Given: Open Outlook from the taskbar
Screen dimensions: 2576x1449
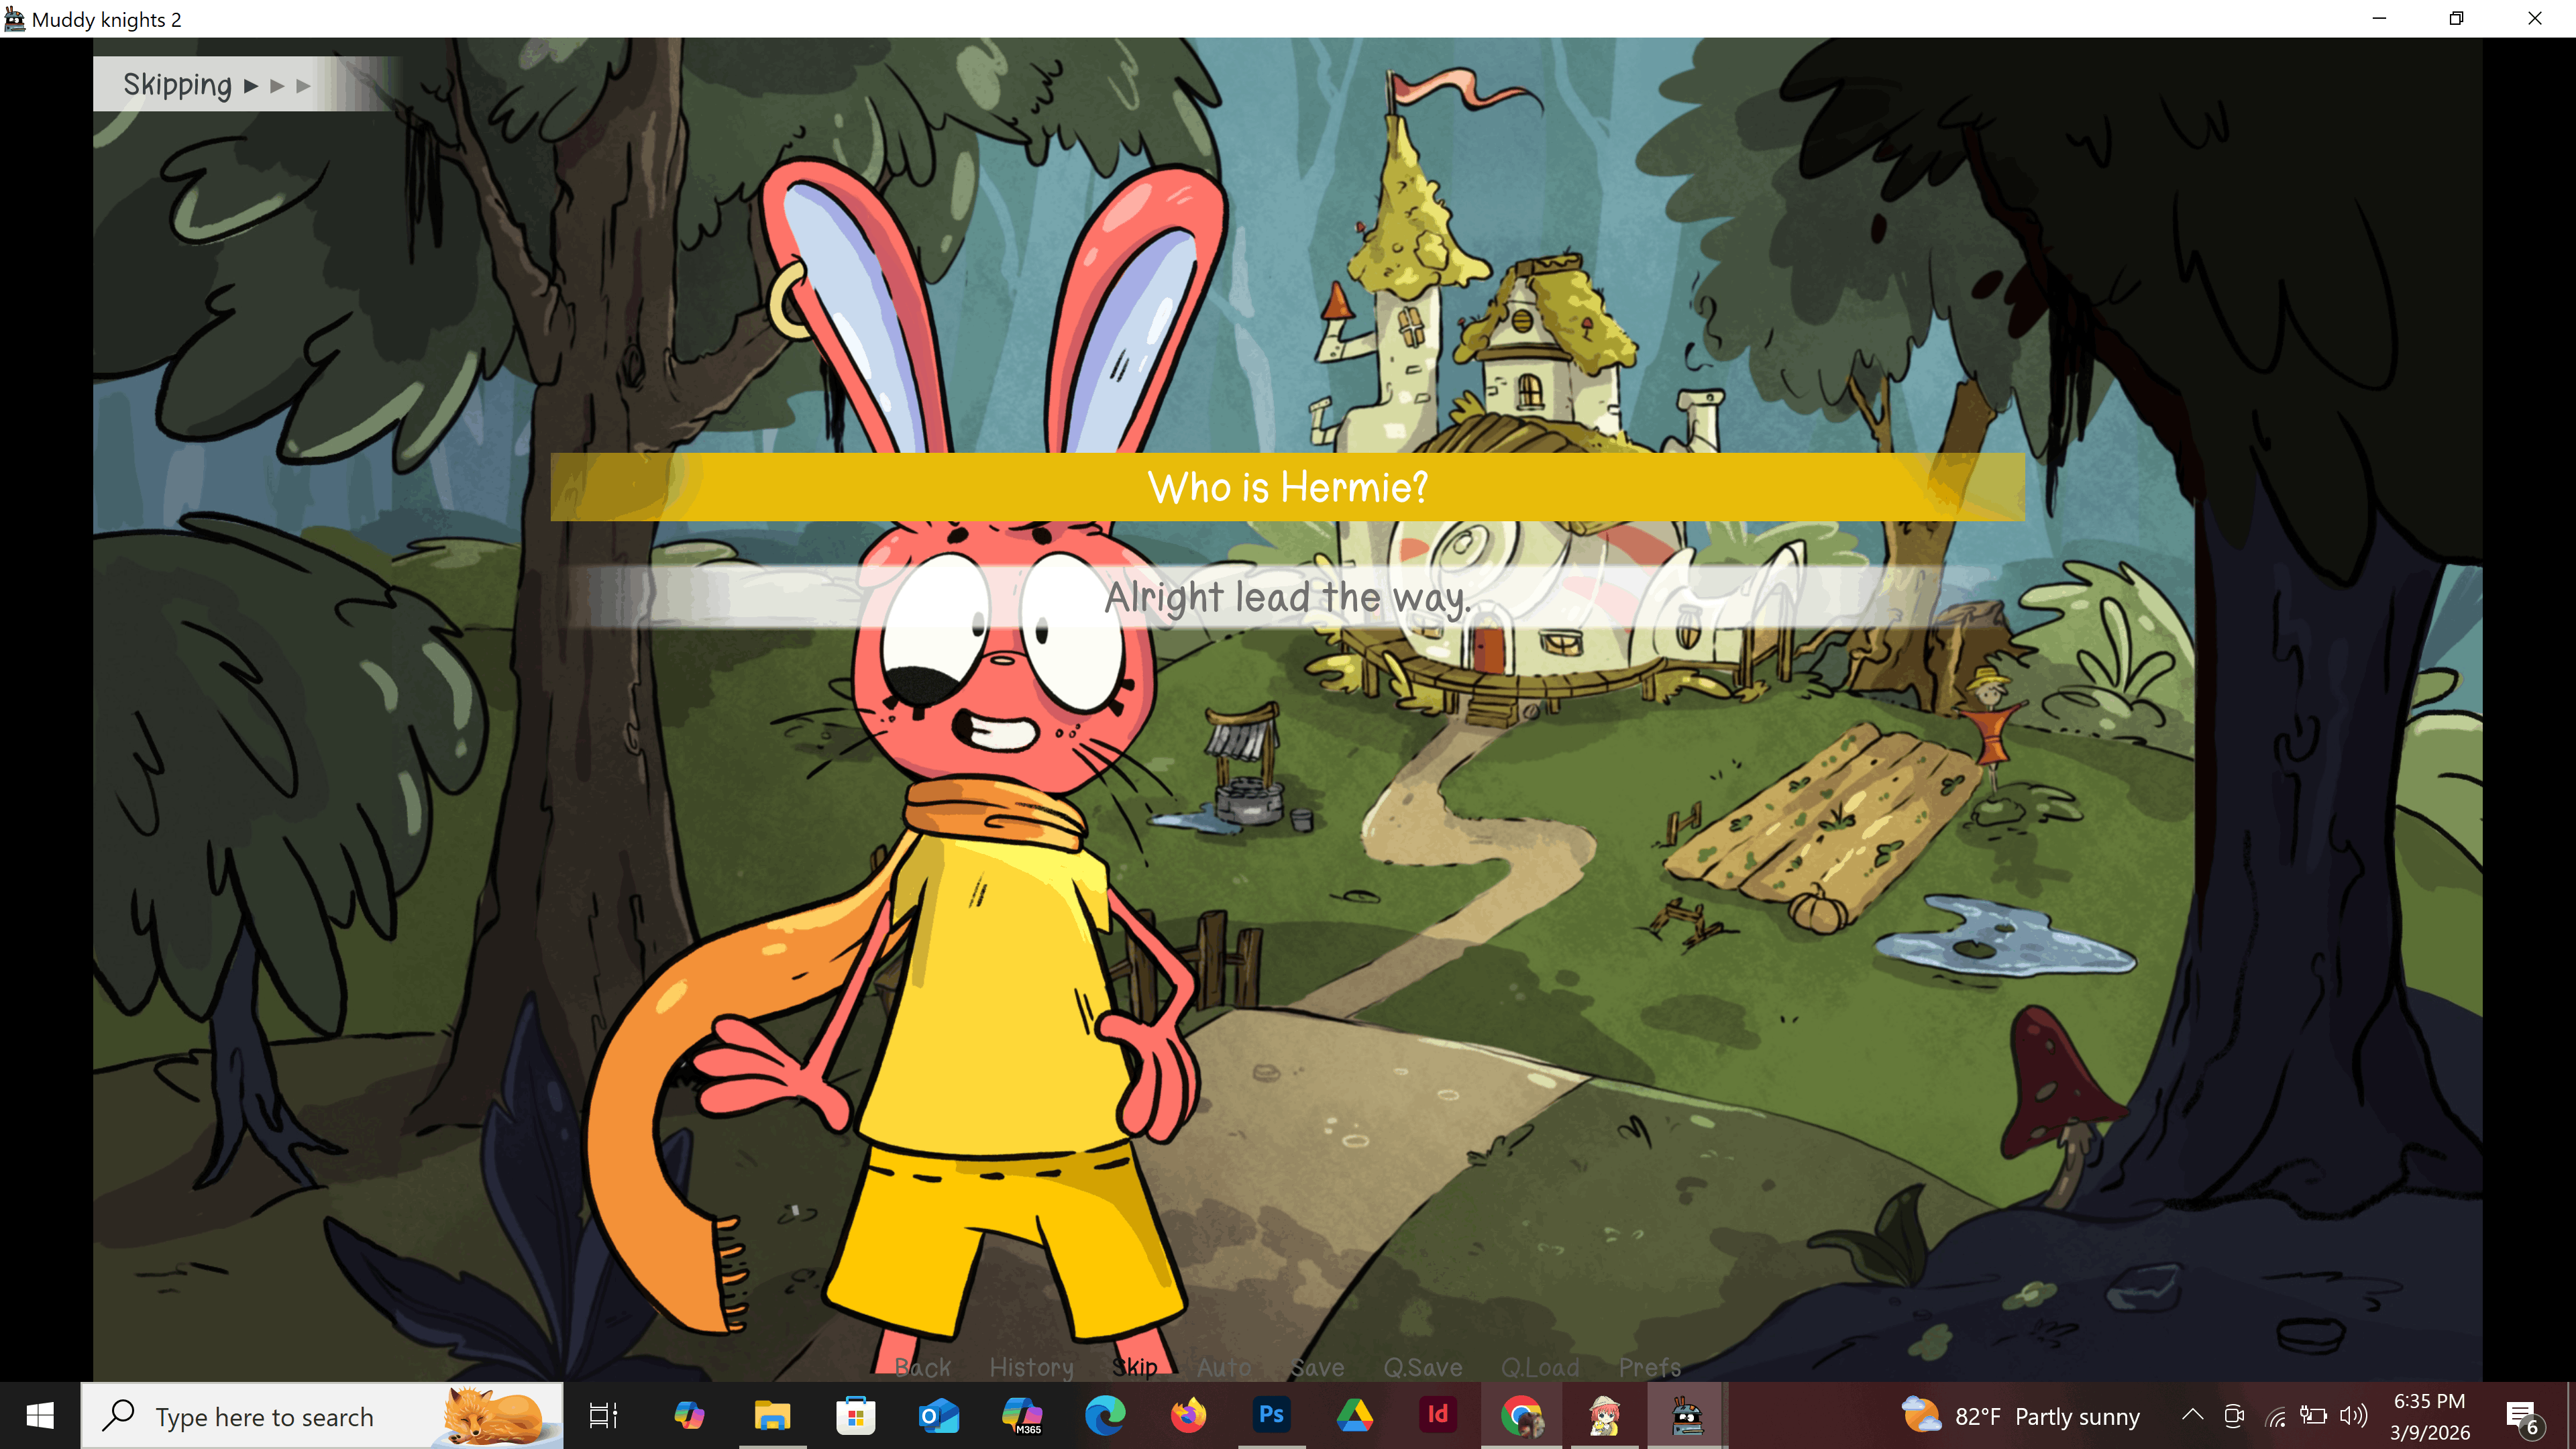Looking at the screenshot, I should coord(939,1416).
